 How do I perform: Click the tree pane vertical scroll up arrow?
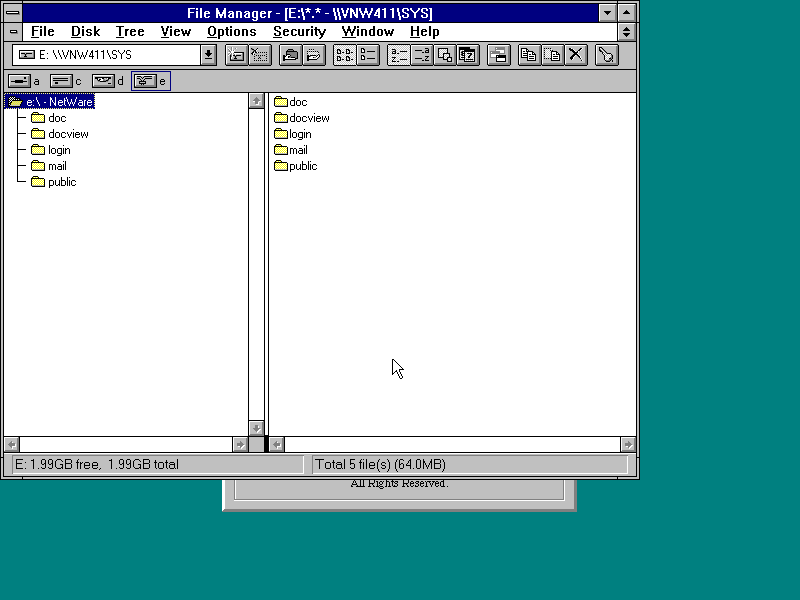click(256, 101)
